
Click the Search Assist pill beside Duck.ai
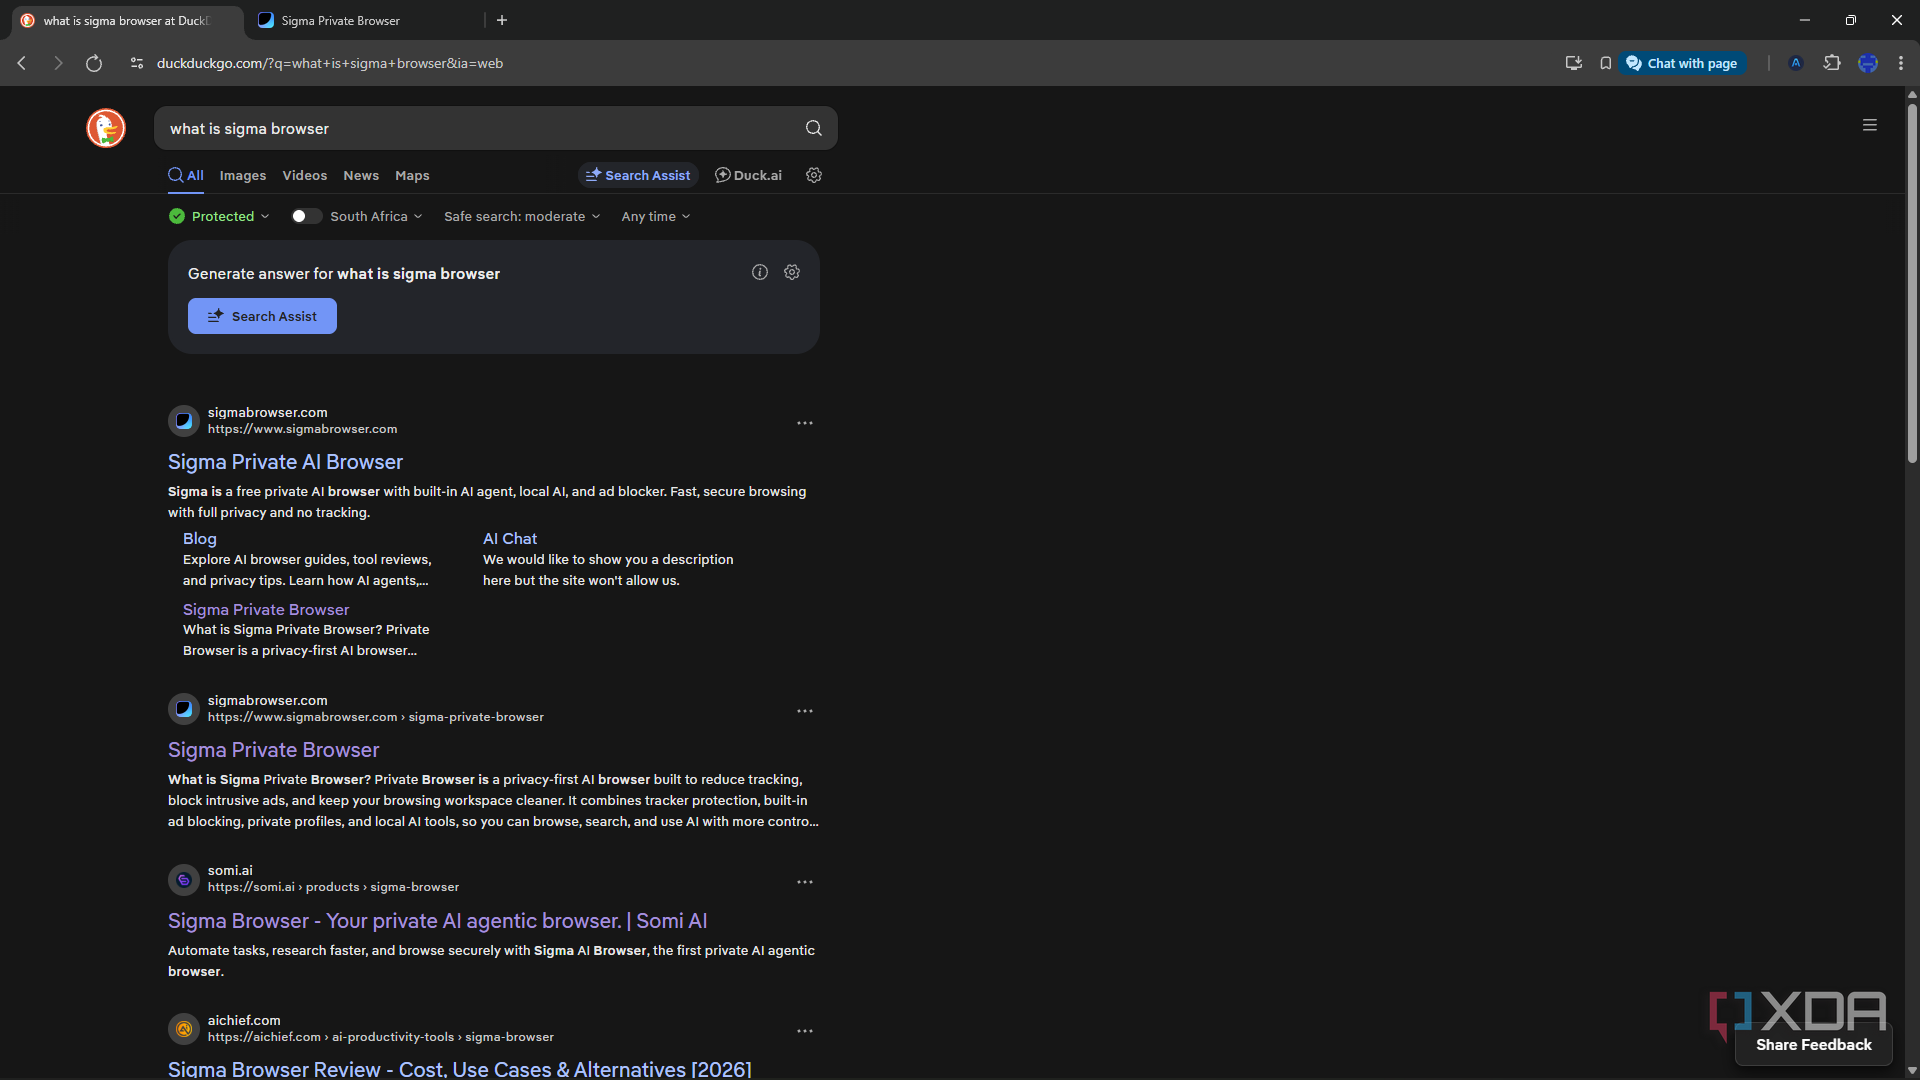[x=638, y=175]
